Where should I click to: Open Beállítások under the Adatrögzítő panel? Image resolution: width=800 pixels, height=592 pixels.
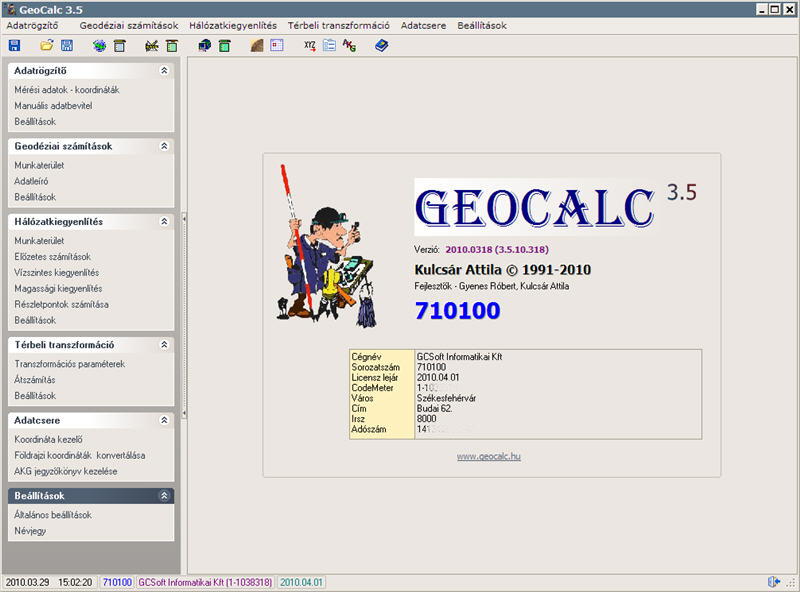pyautogui.click(x=35, y=121)
